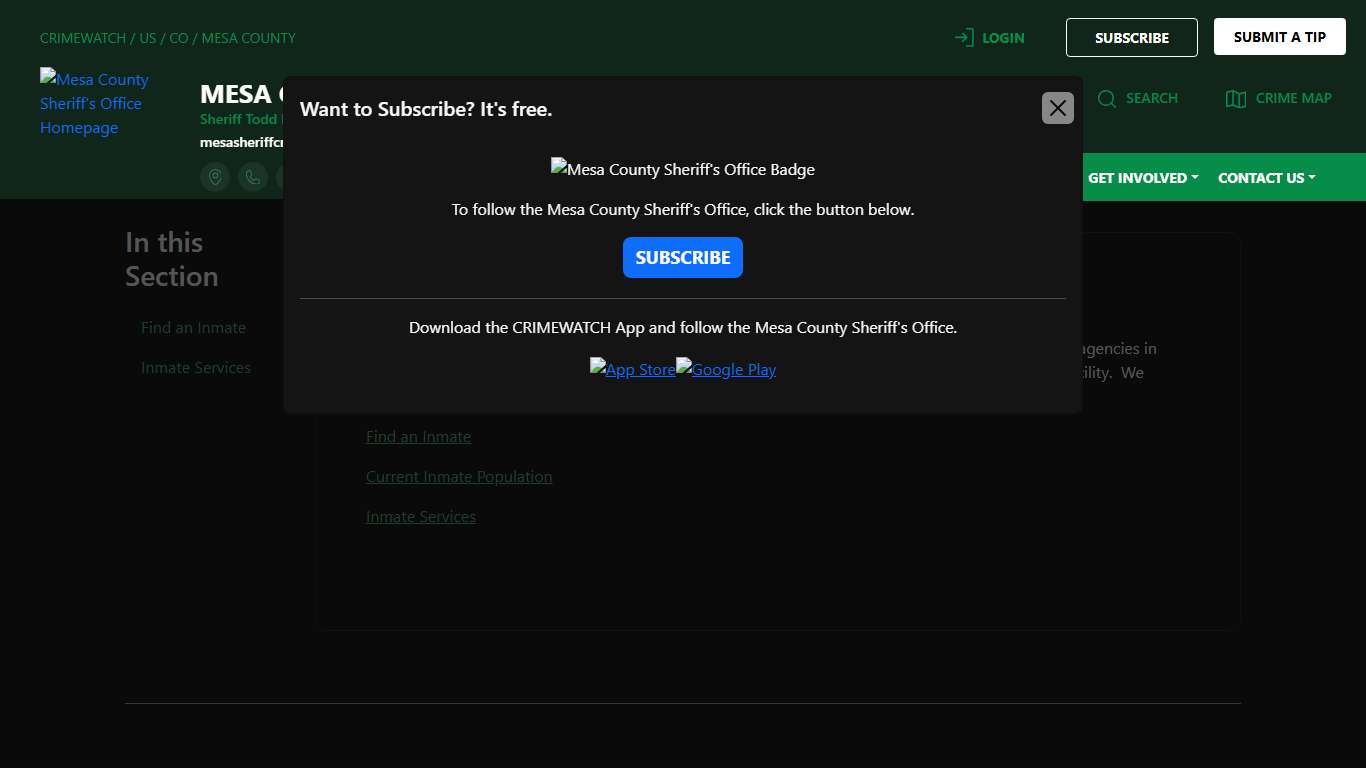The height and width of the screenshot is (768, 1366).
Task: Click the outlined Subscribe button in the header
Action: tap(1131, 38)
